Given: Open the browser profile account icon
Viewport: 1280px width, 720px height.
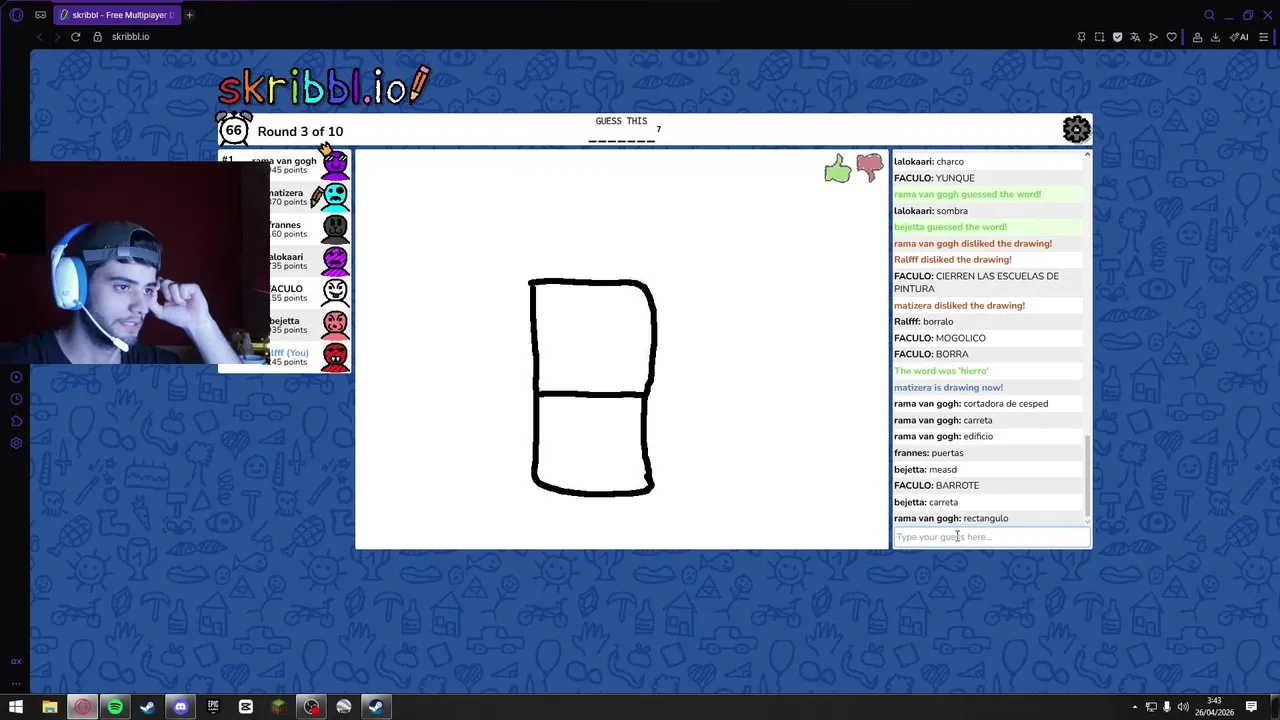Looking at the screenshot, I should tap(1197, 37).
